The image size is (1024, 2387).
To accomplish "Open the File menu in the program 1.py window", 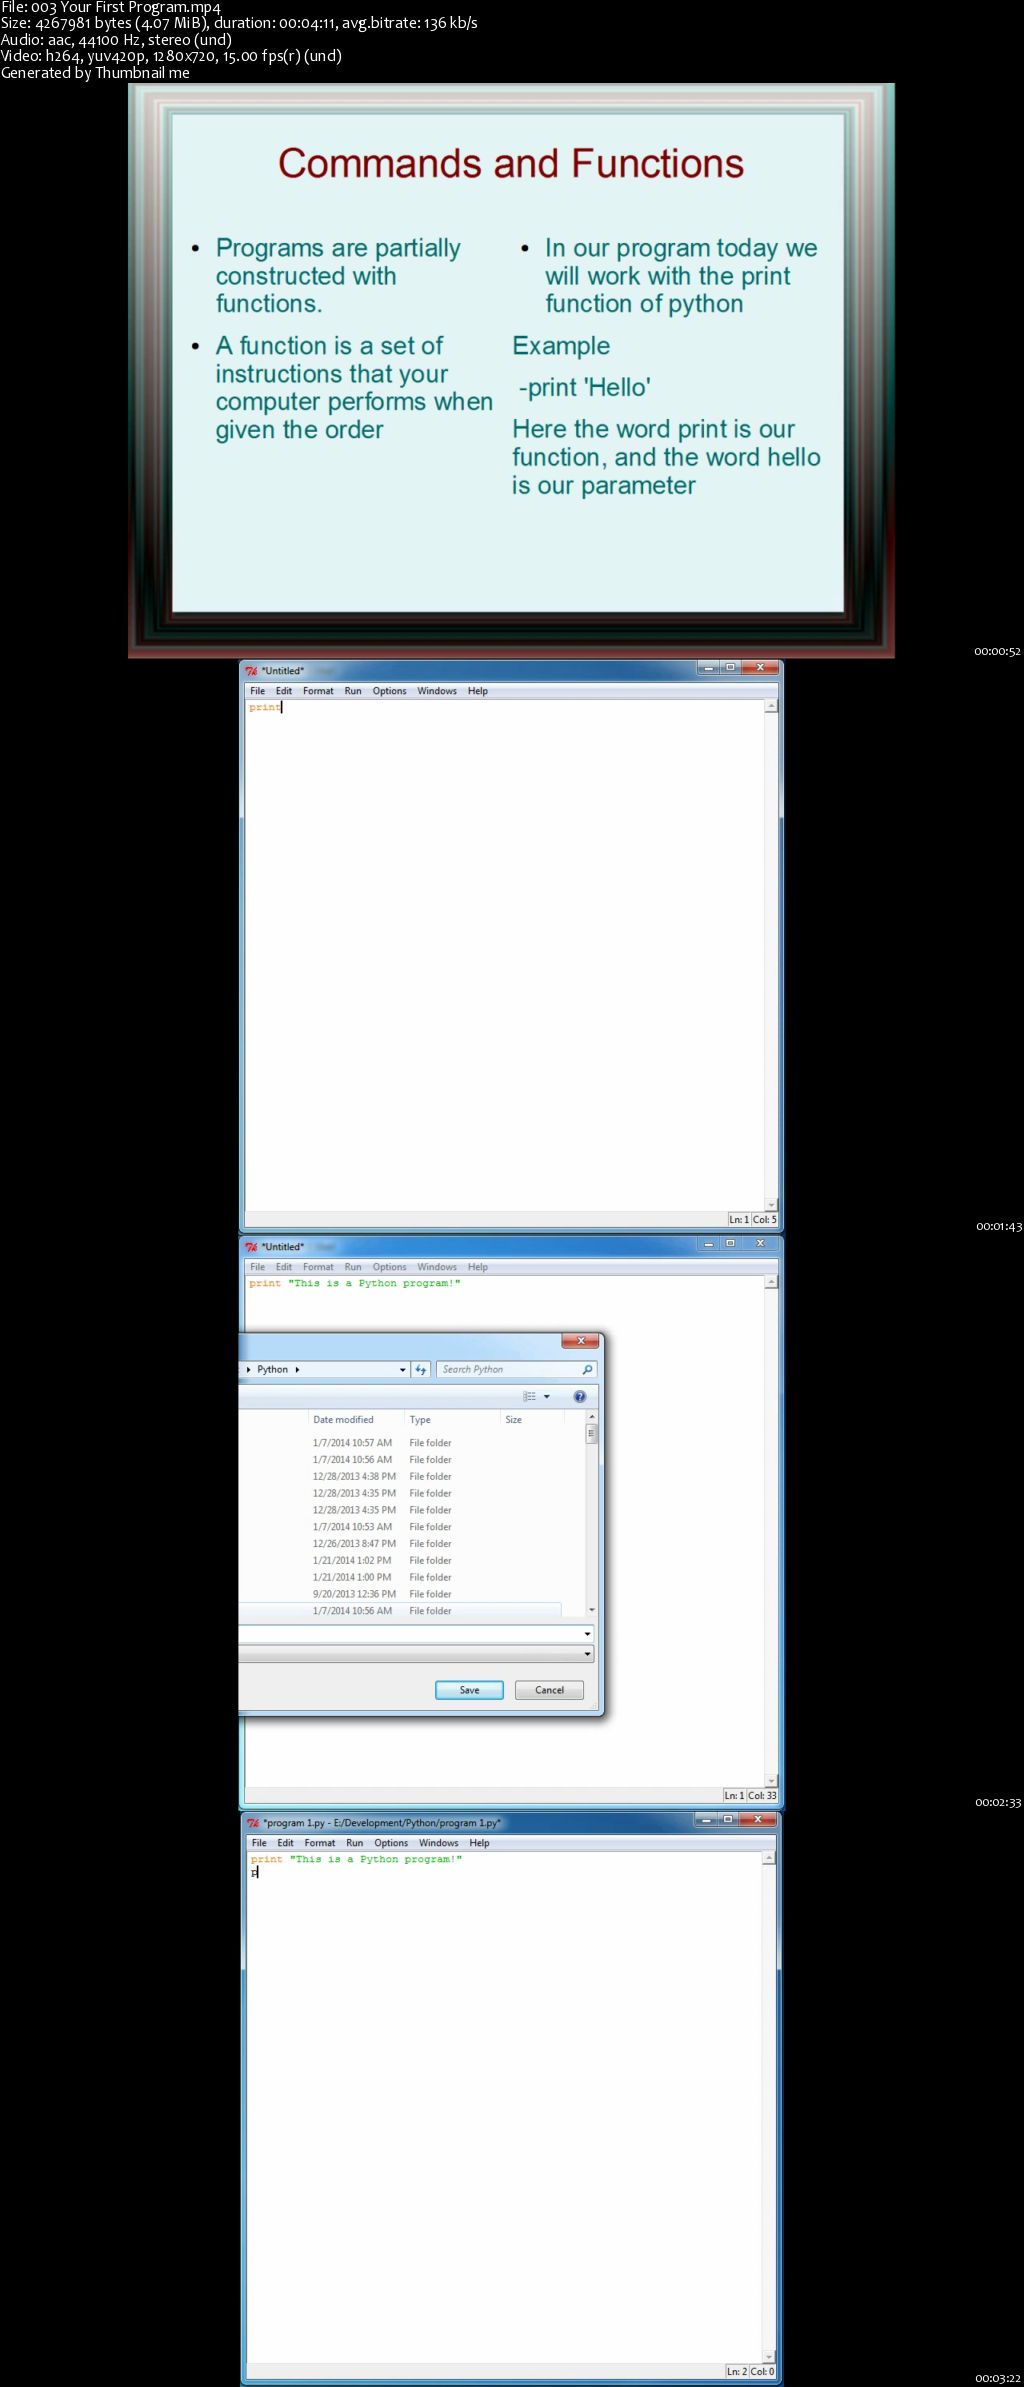I will coord(259,1842).
